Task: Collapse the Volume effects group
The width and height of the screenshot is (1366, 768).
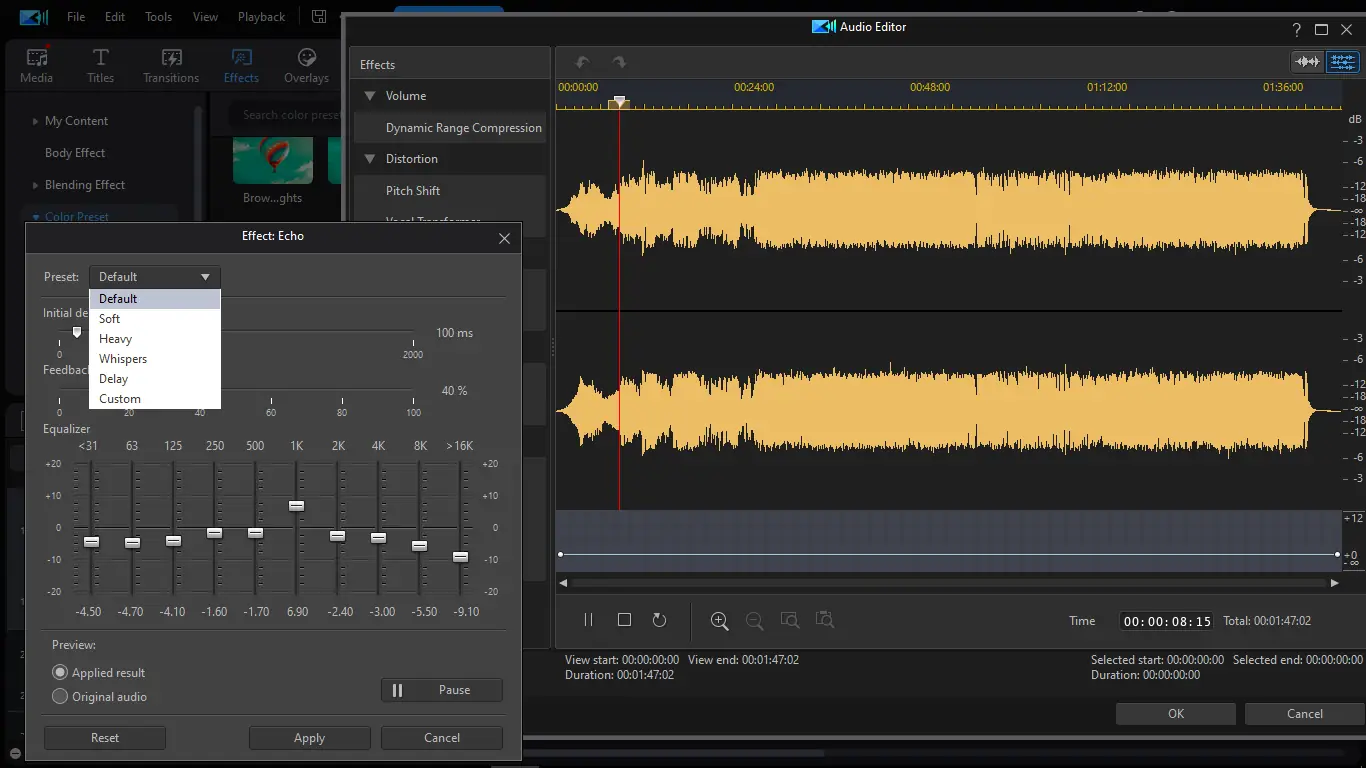Action: click(x=370, y=96)
